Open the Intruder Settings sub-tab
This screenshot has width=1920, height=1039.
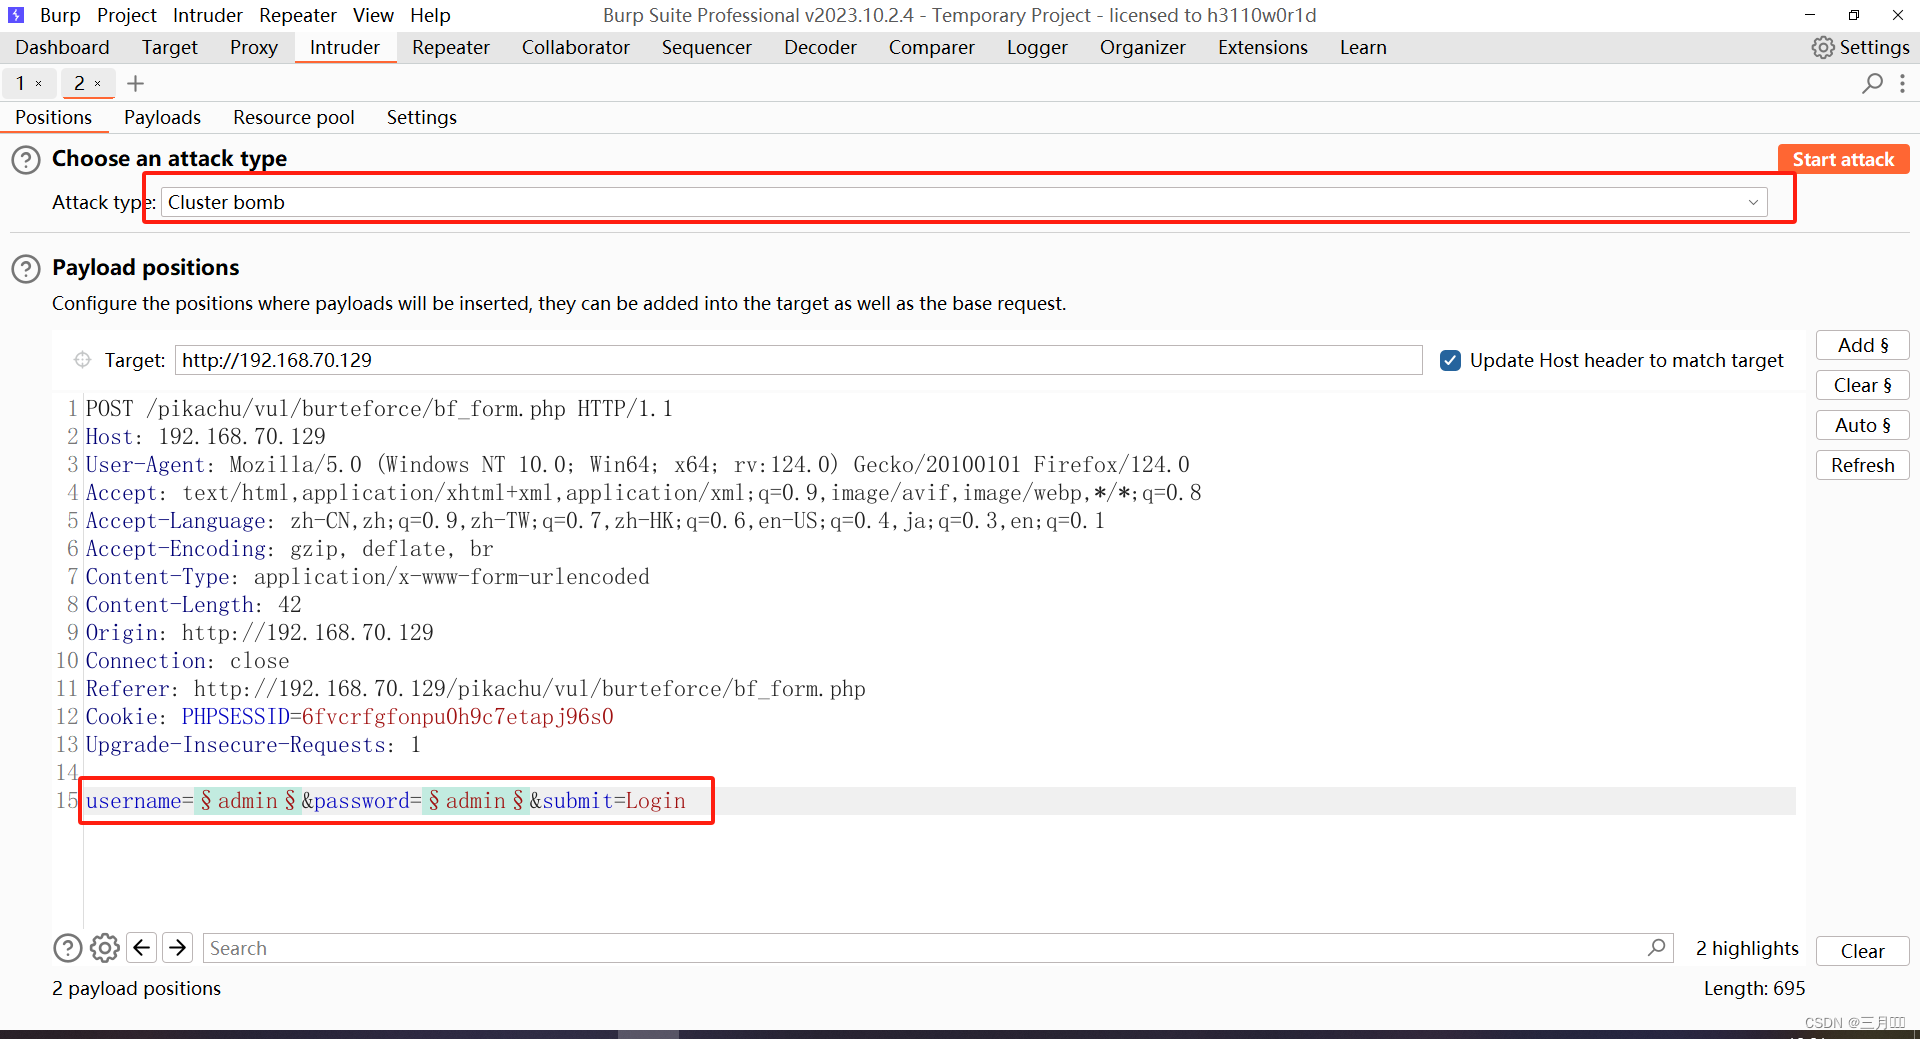[422, 117]
